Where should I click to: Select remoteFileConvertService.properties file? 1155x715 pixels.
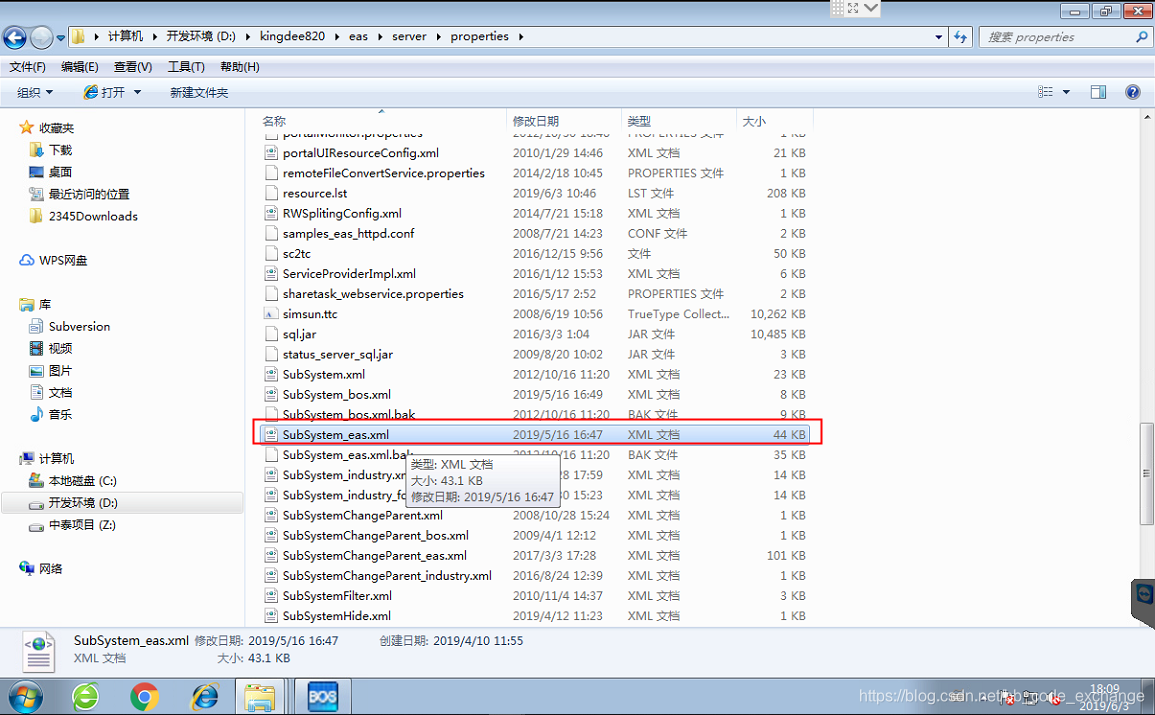pos(383,173)
